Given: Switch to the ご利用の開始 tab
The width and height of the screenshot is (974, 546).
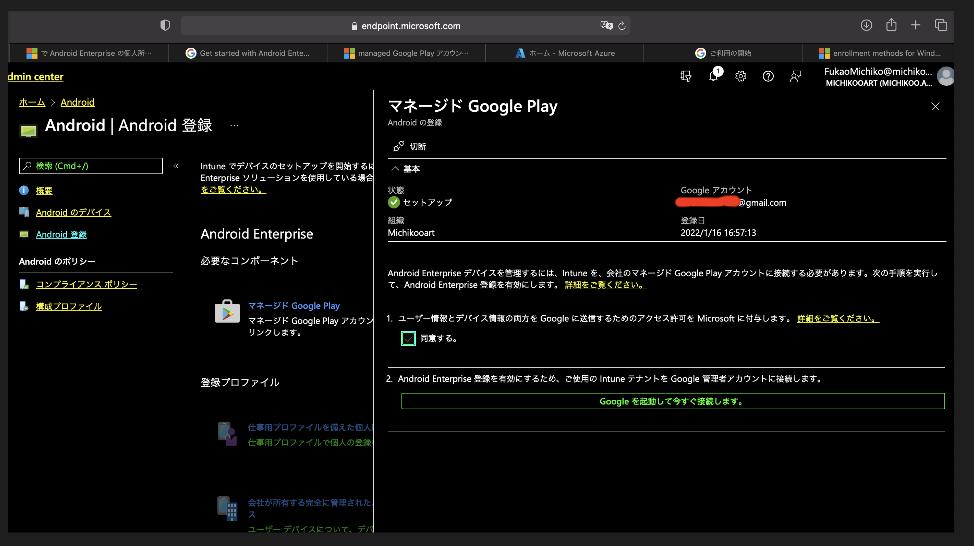Looking at the screenshot, I should [x=723, y=53].
